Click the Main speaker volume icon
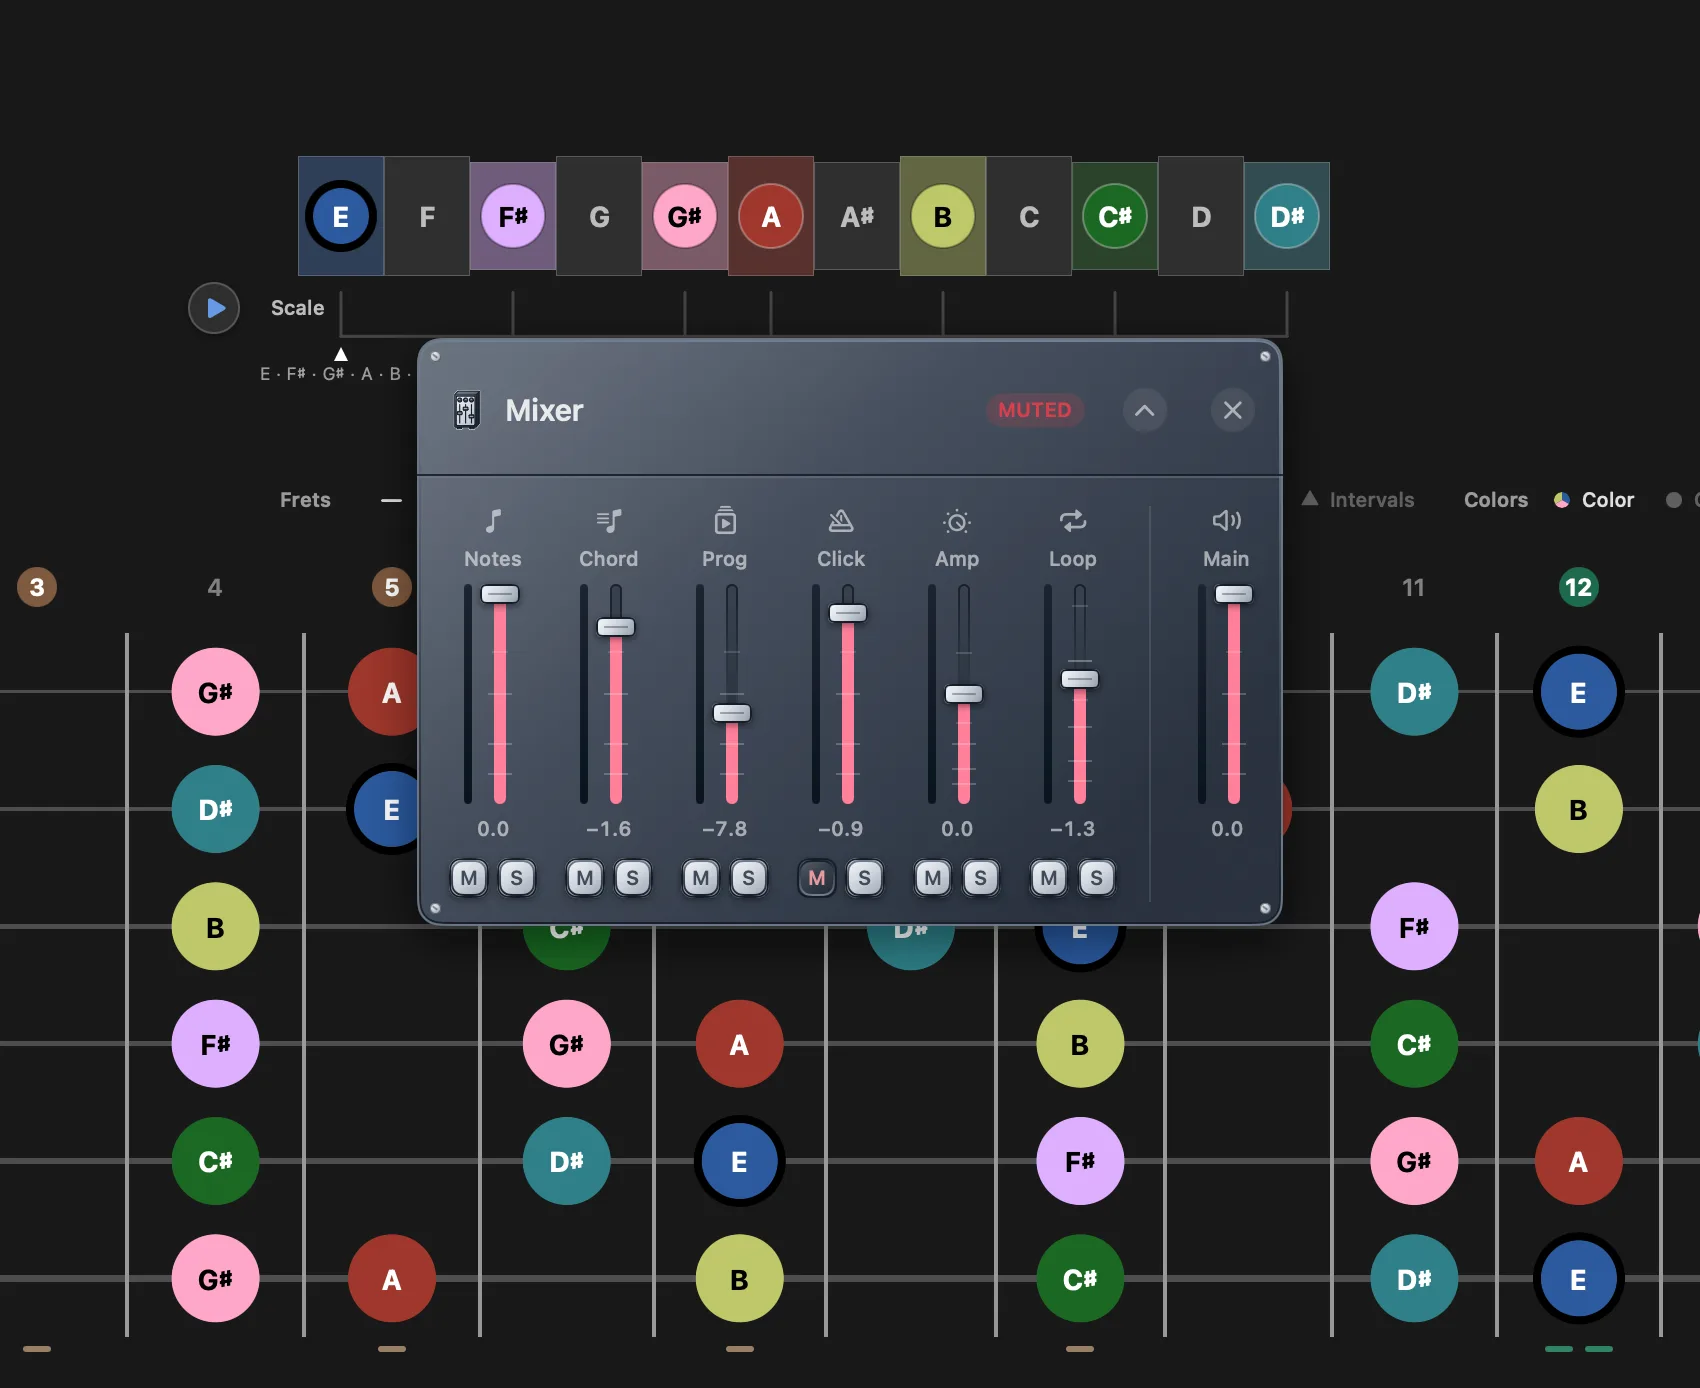 coord(1227,520)
